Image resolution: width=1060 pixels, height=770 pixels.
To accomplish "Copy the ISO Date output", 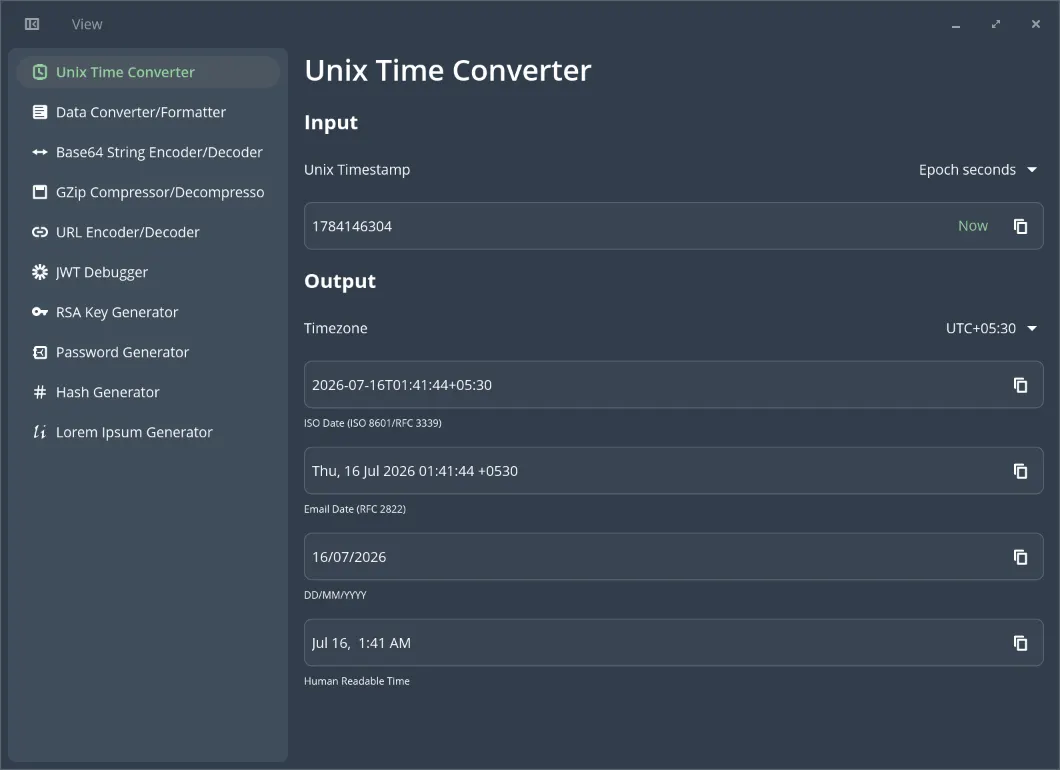I will [1020, 385].
